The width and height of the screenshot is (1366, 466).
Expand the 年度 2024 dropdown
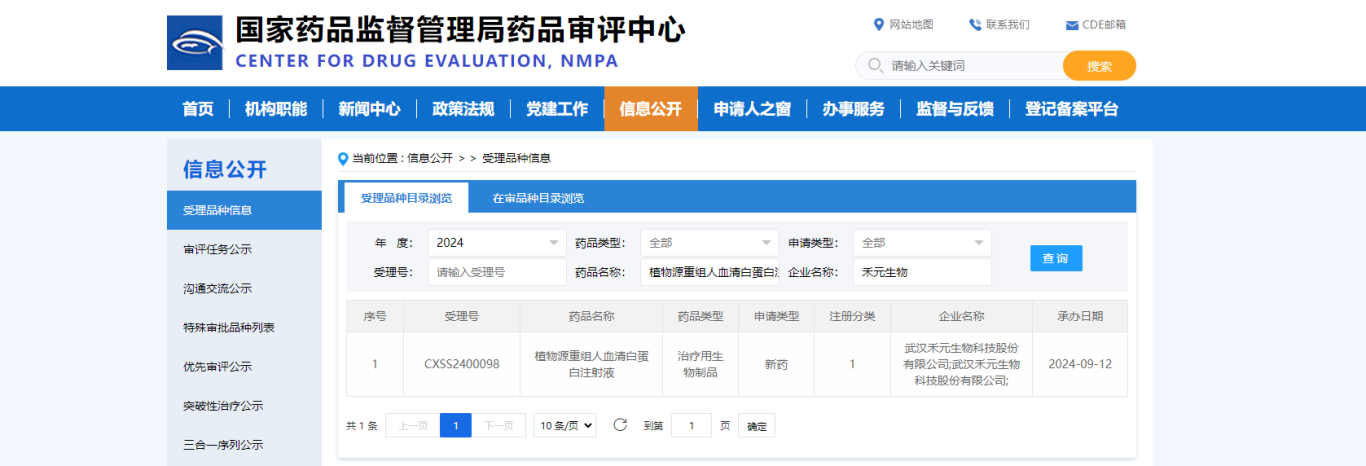(x=496, y=243)
